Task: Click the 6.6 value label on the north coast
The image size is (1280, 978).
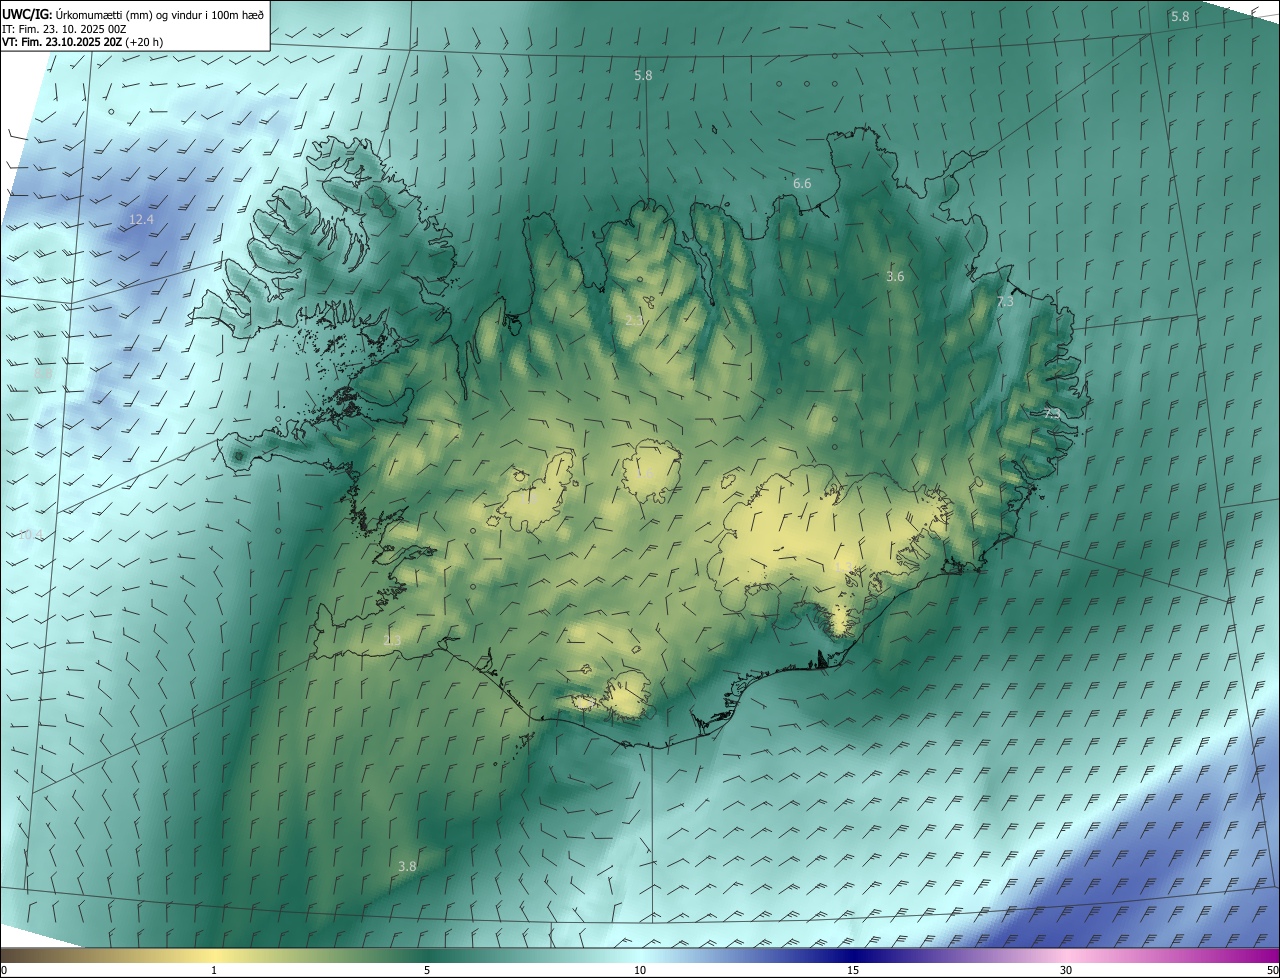Action: click(802, 184)
